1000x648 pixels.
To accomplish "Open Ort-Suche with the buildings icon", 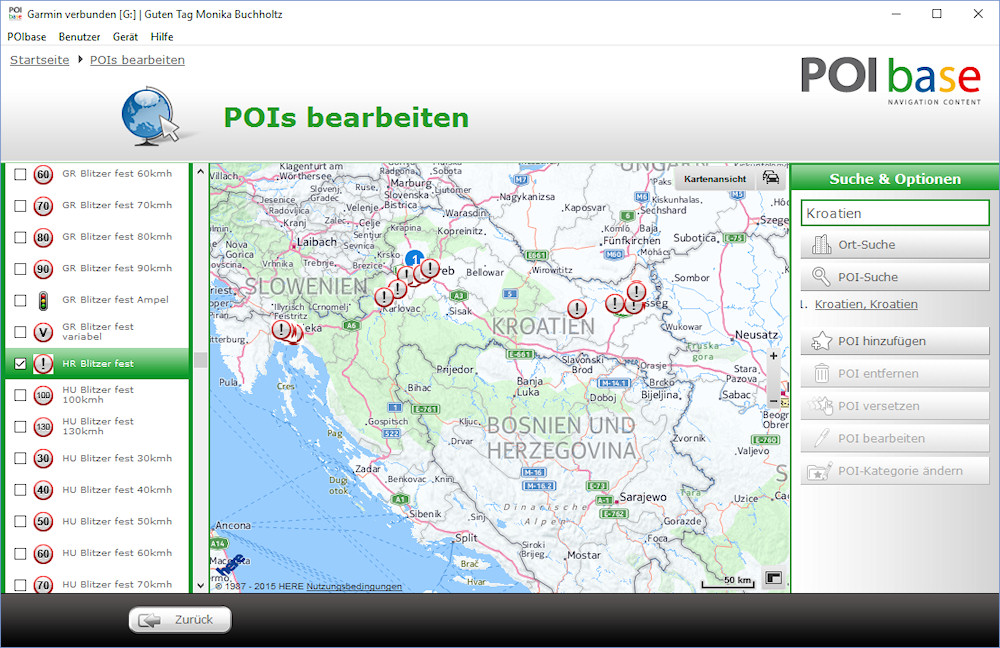I will pos(894,245).
